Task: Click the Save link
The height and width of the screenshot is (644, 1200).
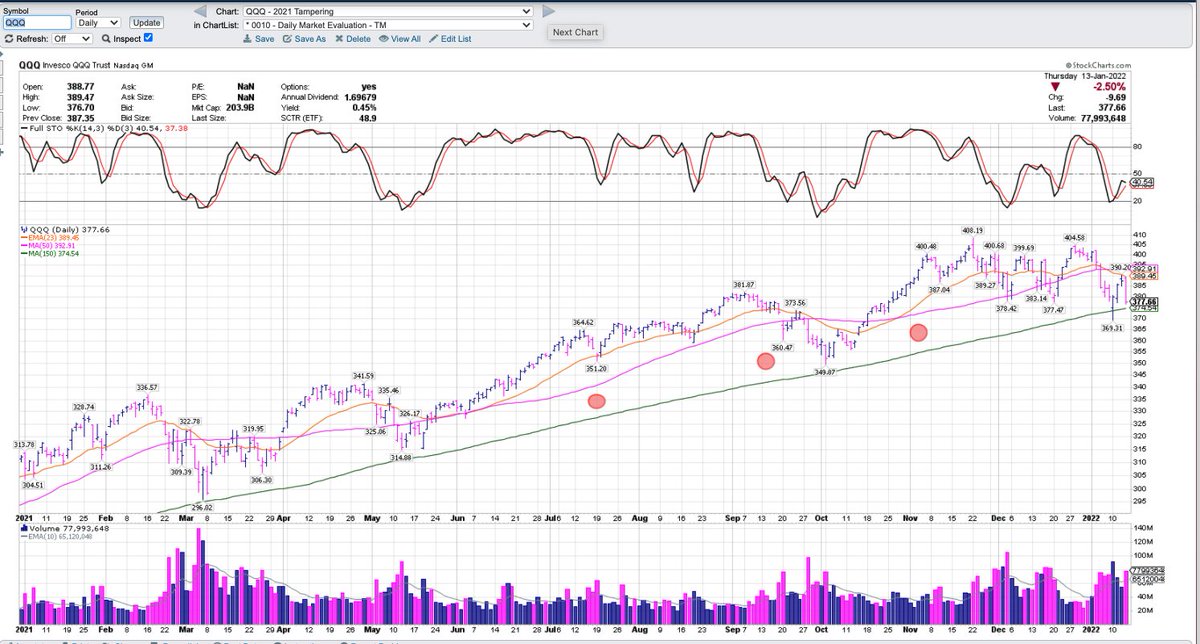Action: pyautogui.click(x=259, y=39)
